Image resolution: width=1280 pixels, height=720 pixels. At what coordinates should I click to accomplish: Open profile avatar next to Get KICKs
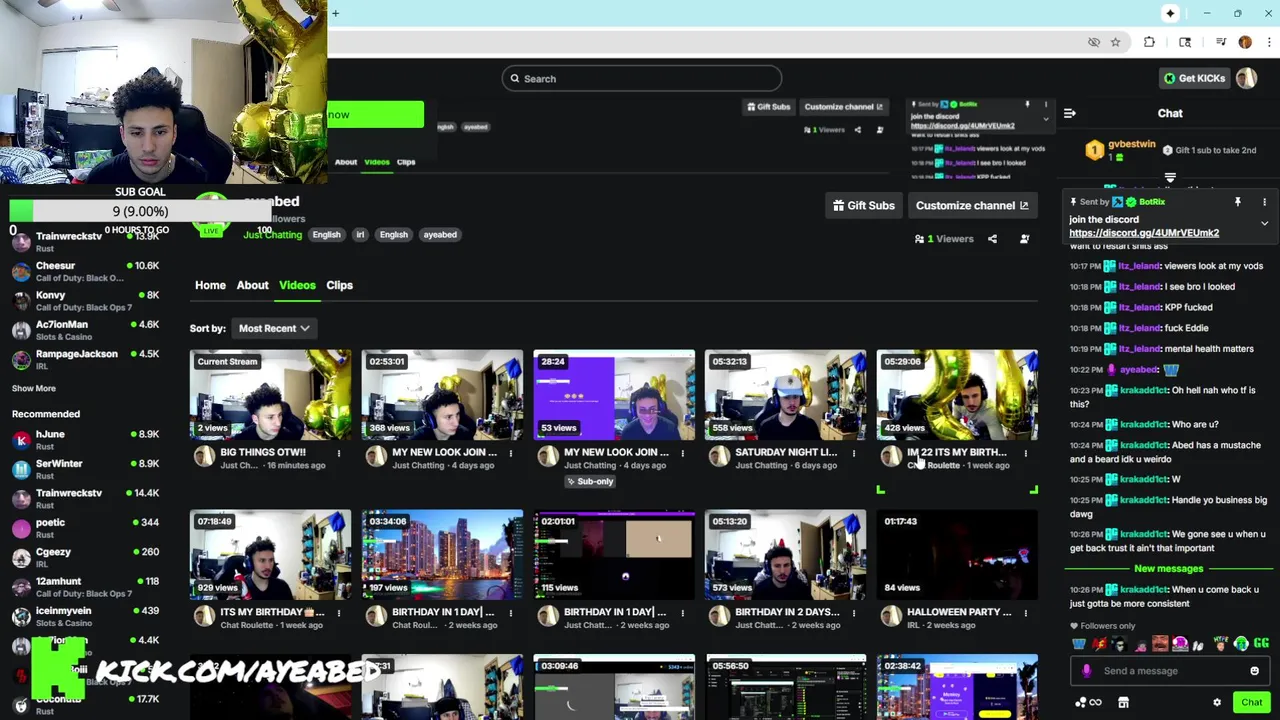click(1246, 78)
